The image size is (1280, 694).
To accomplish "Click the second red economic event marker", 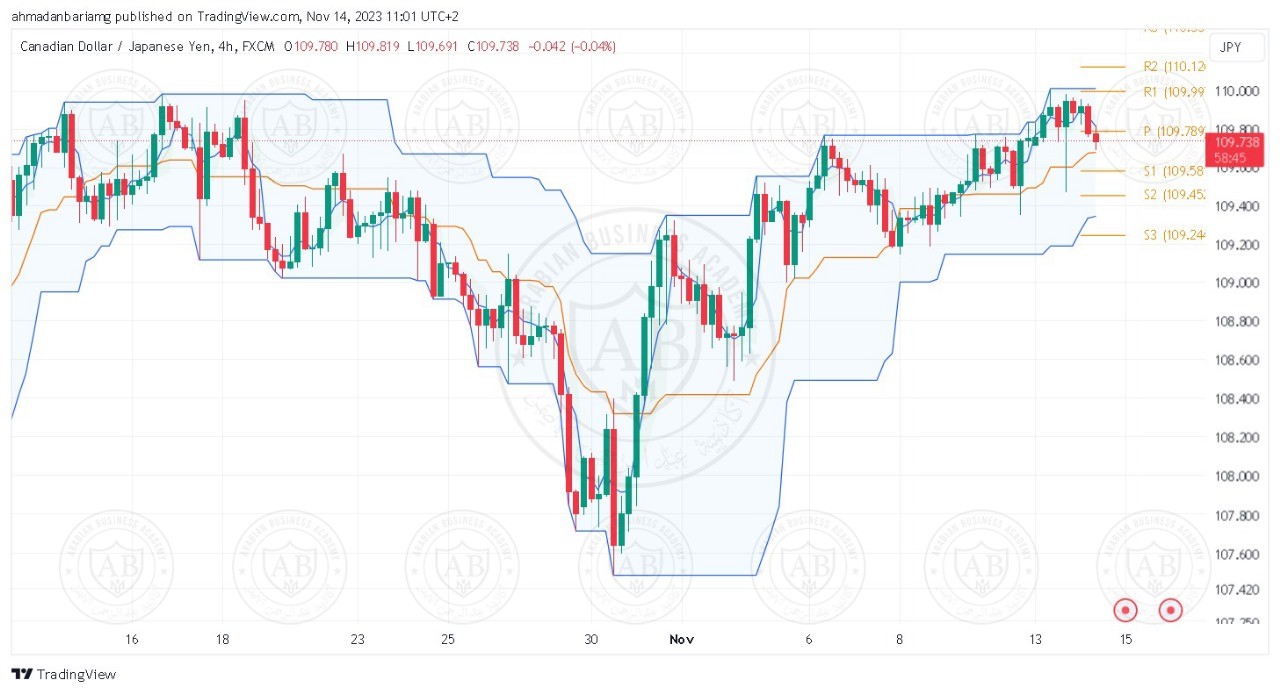I will (x=1170, y=609).
